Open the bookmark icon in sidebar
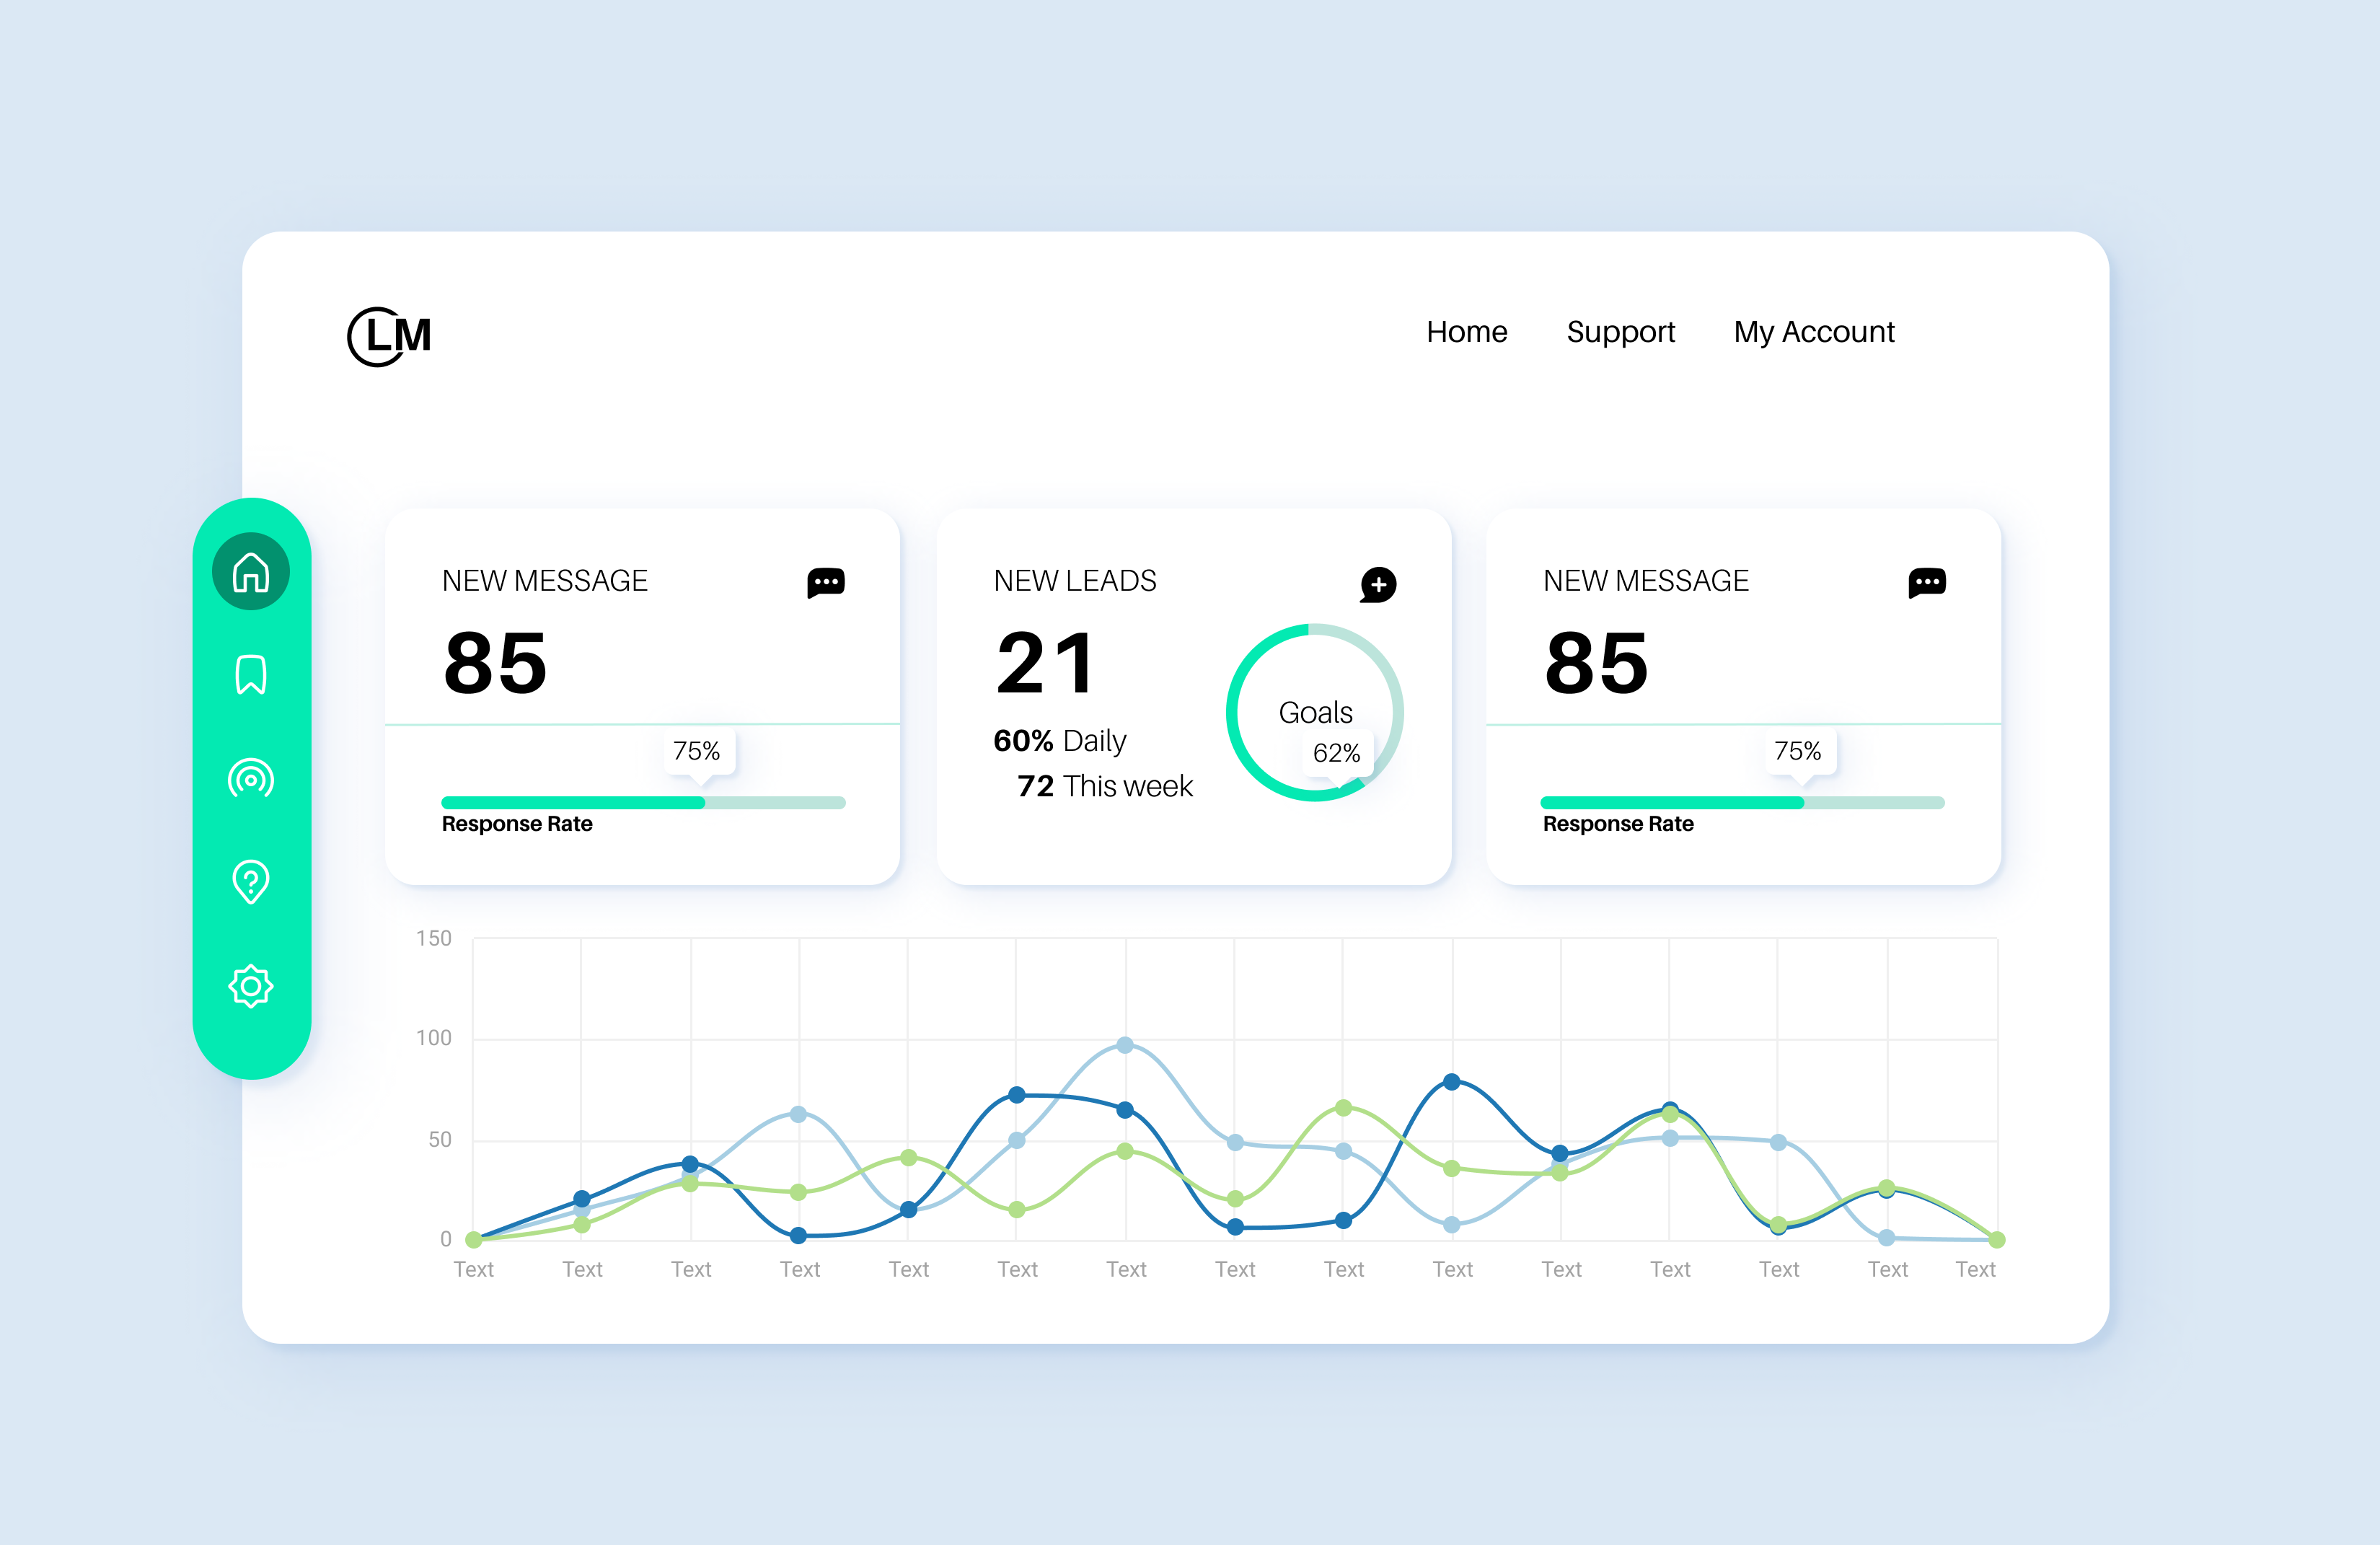Image resolution: width=2380 pixels, height=1545 pixels. (x=251, y=675)
